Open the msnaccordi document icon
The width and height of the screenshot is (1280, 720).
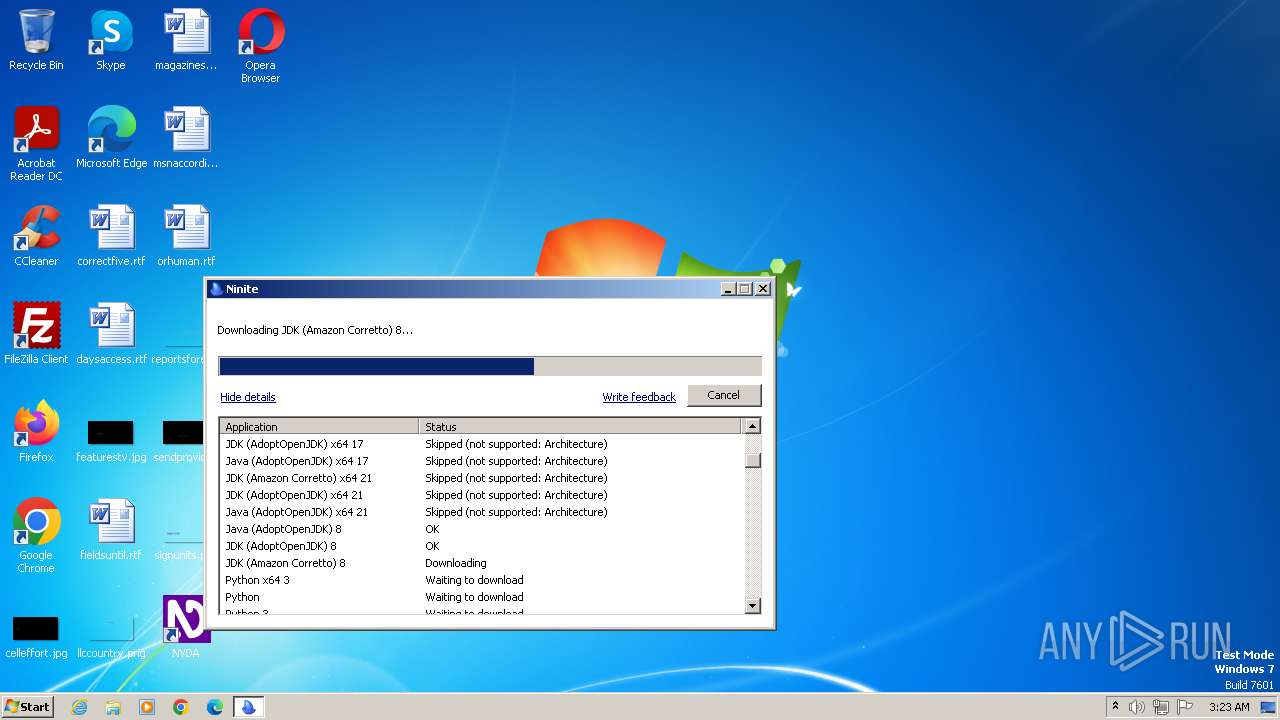pyautogui.click(x=186, y=138)
